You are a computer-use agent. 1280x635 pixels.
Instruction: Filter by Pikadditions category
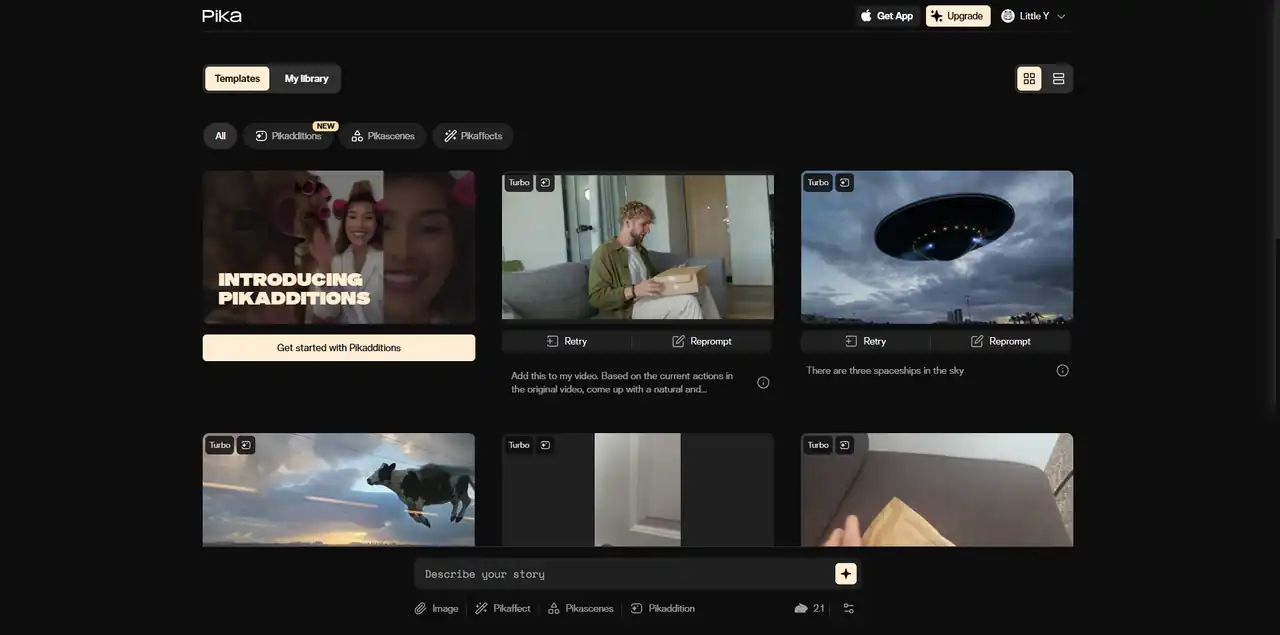(x=289, y=136)
